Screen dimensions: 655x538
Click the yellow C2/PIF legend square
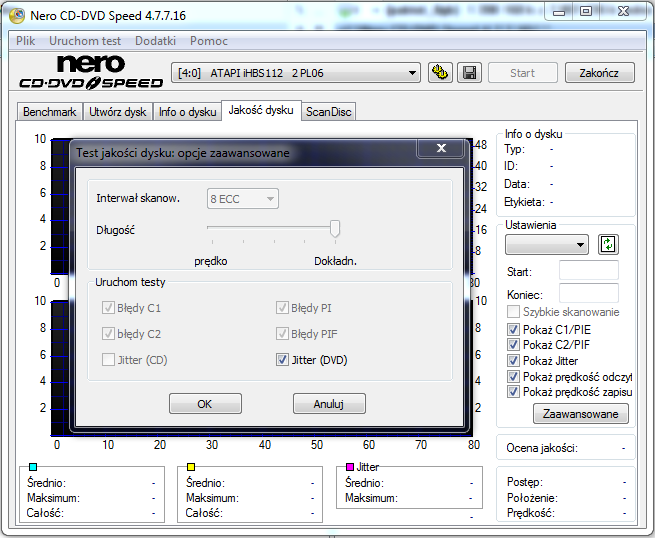(191, 467)
